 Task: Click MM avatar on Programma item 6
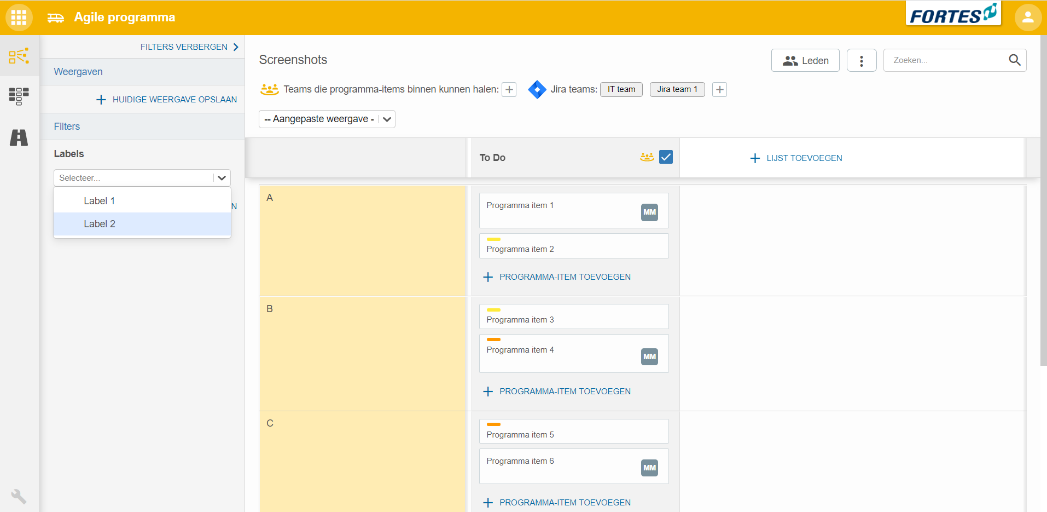649,468
